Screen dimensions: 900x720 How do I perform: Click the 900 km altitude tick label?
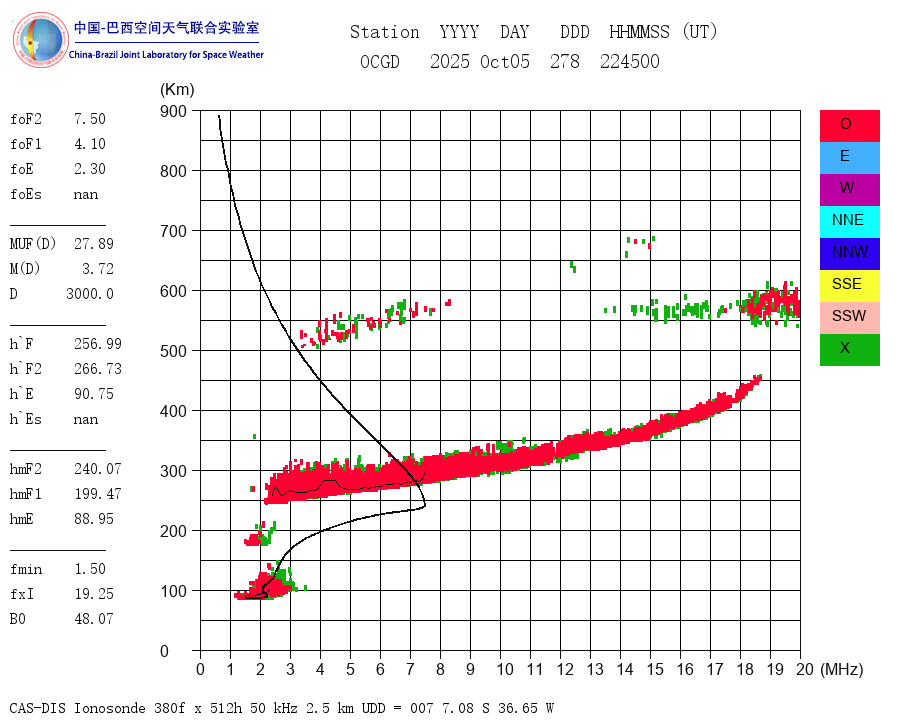(x=173, y=111)
